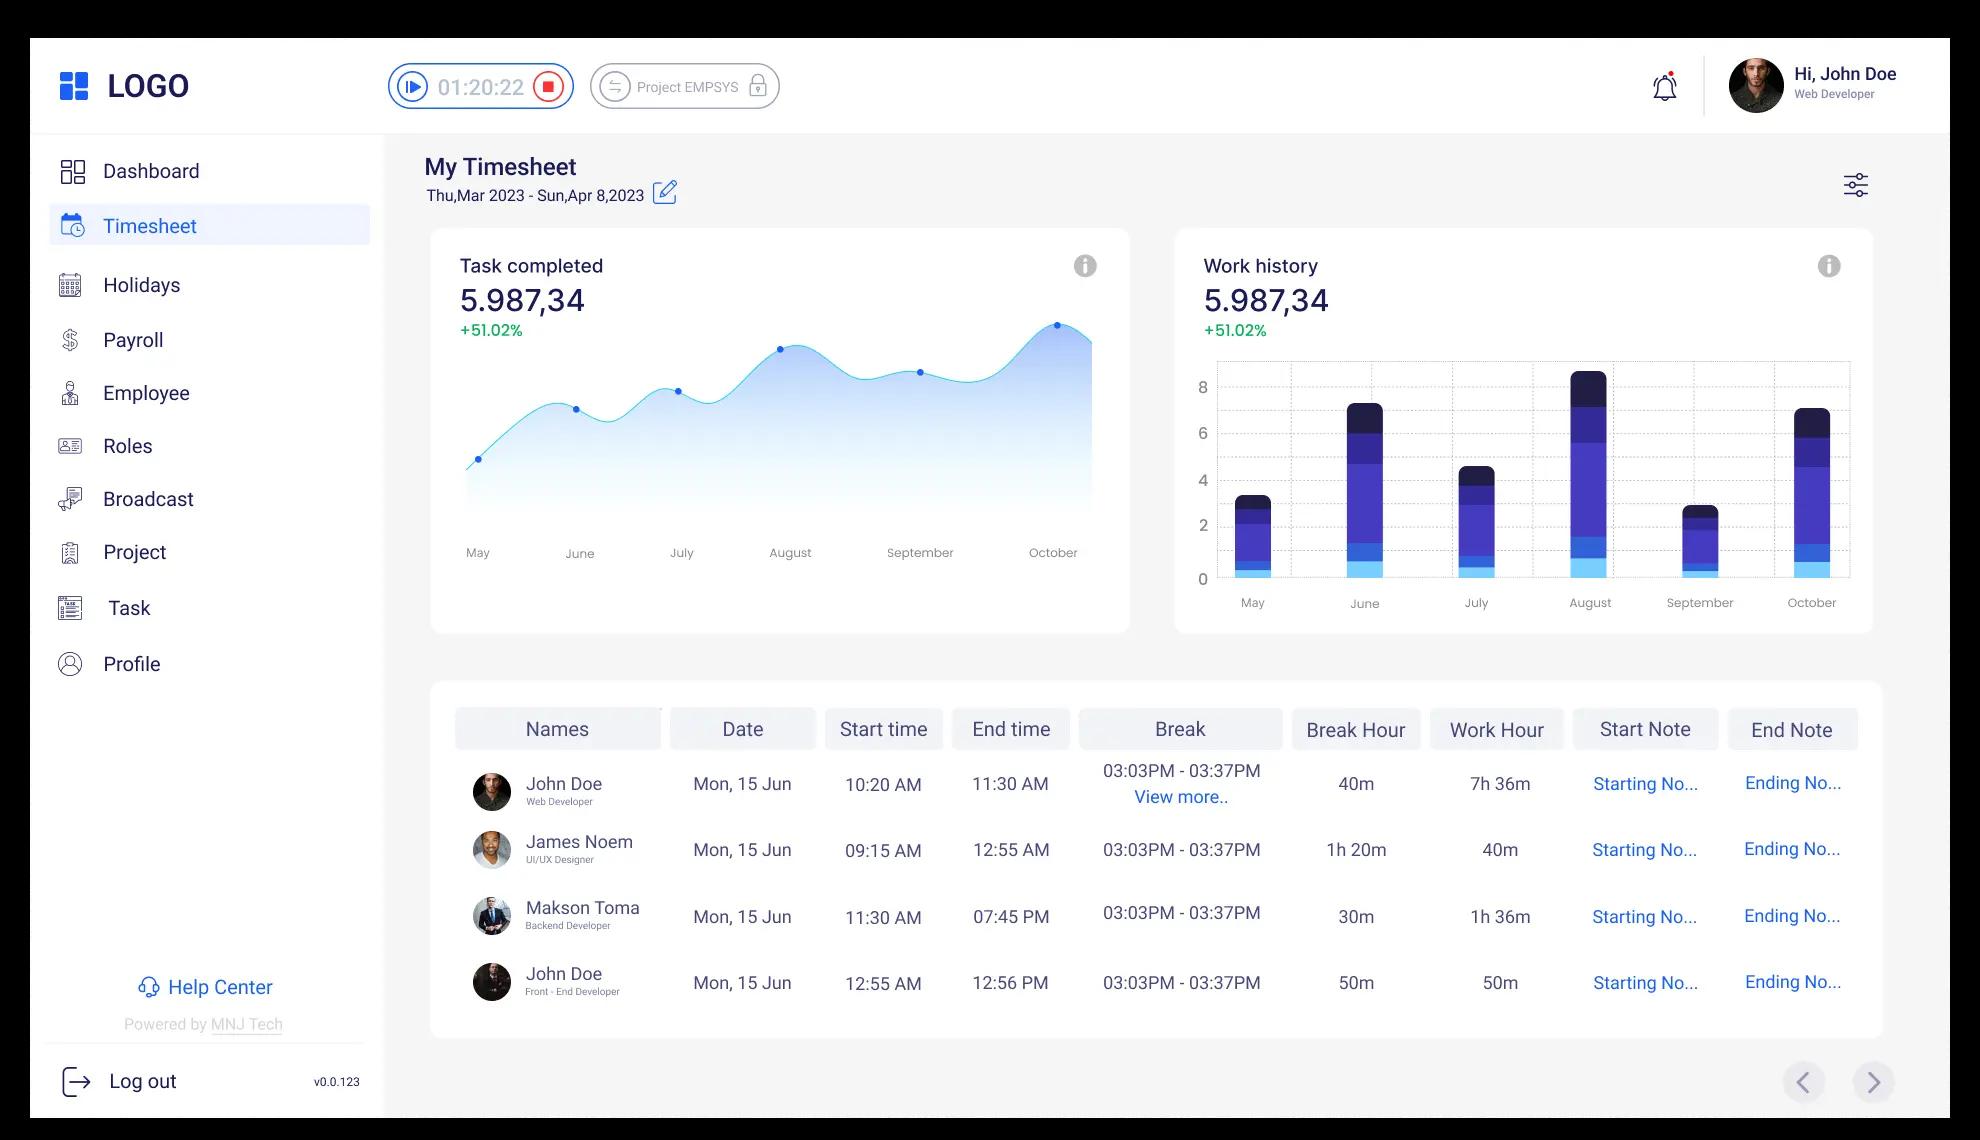Click the Log out label

[x=143, y=1081]
